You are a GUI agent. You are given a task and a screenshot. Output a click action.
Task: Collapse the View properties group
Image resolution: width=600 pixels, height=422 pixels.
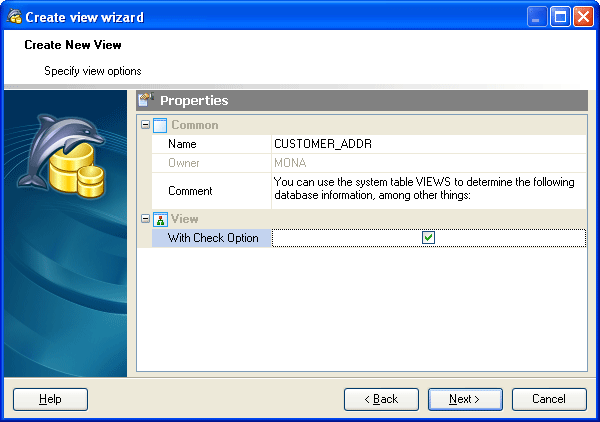pyautogui.click(x=146, y=219)
